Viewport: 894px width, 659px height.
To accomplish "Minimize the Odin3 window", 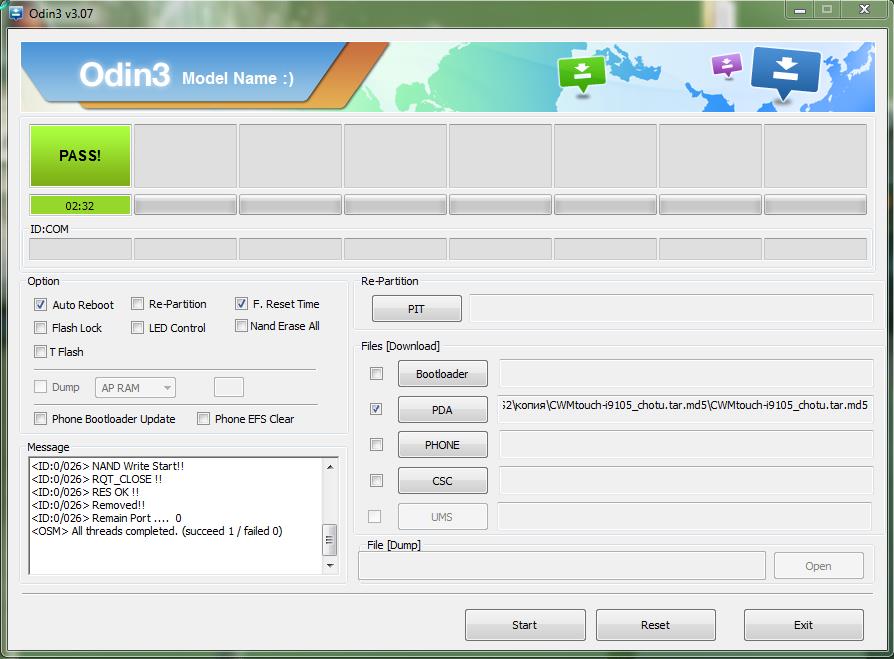I will [800, 10].
